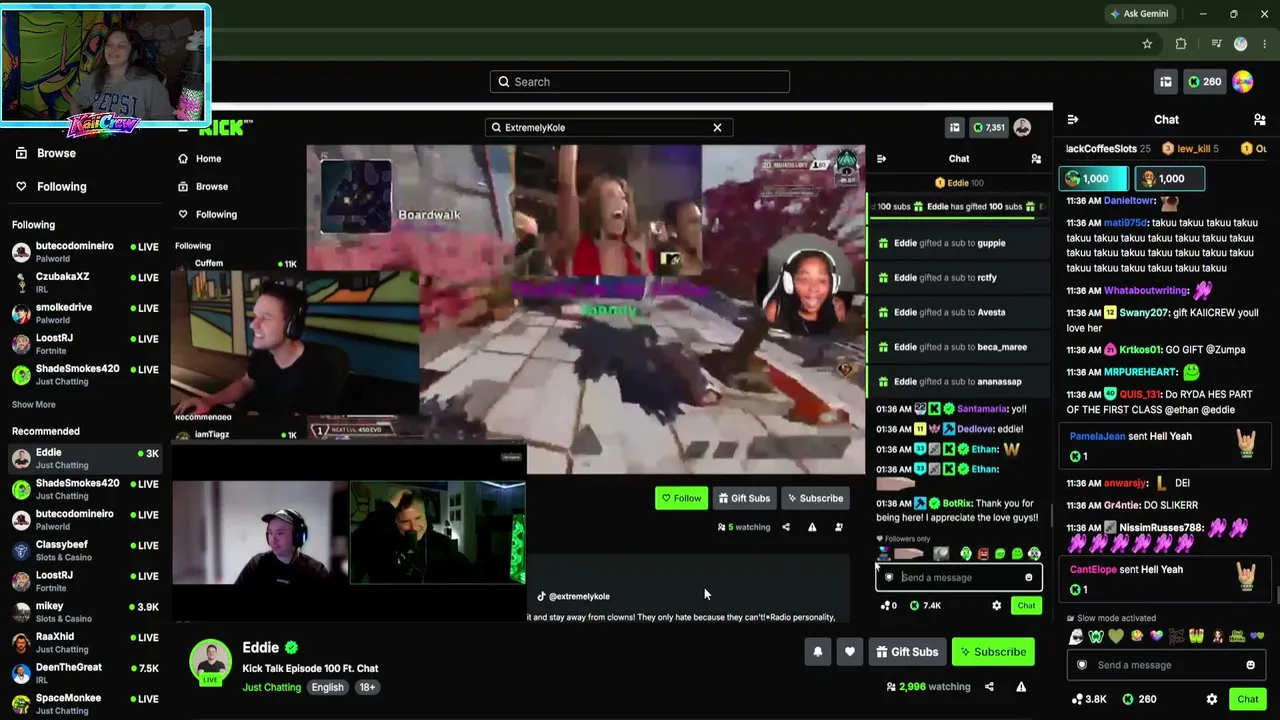This screenshot has height=720, width=1280.
Task: Click the highlighted 1,000 Kicks gift leader chip
Action: [1093, 179]
